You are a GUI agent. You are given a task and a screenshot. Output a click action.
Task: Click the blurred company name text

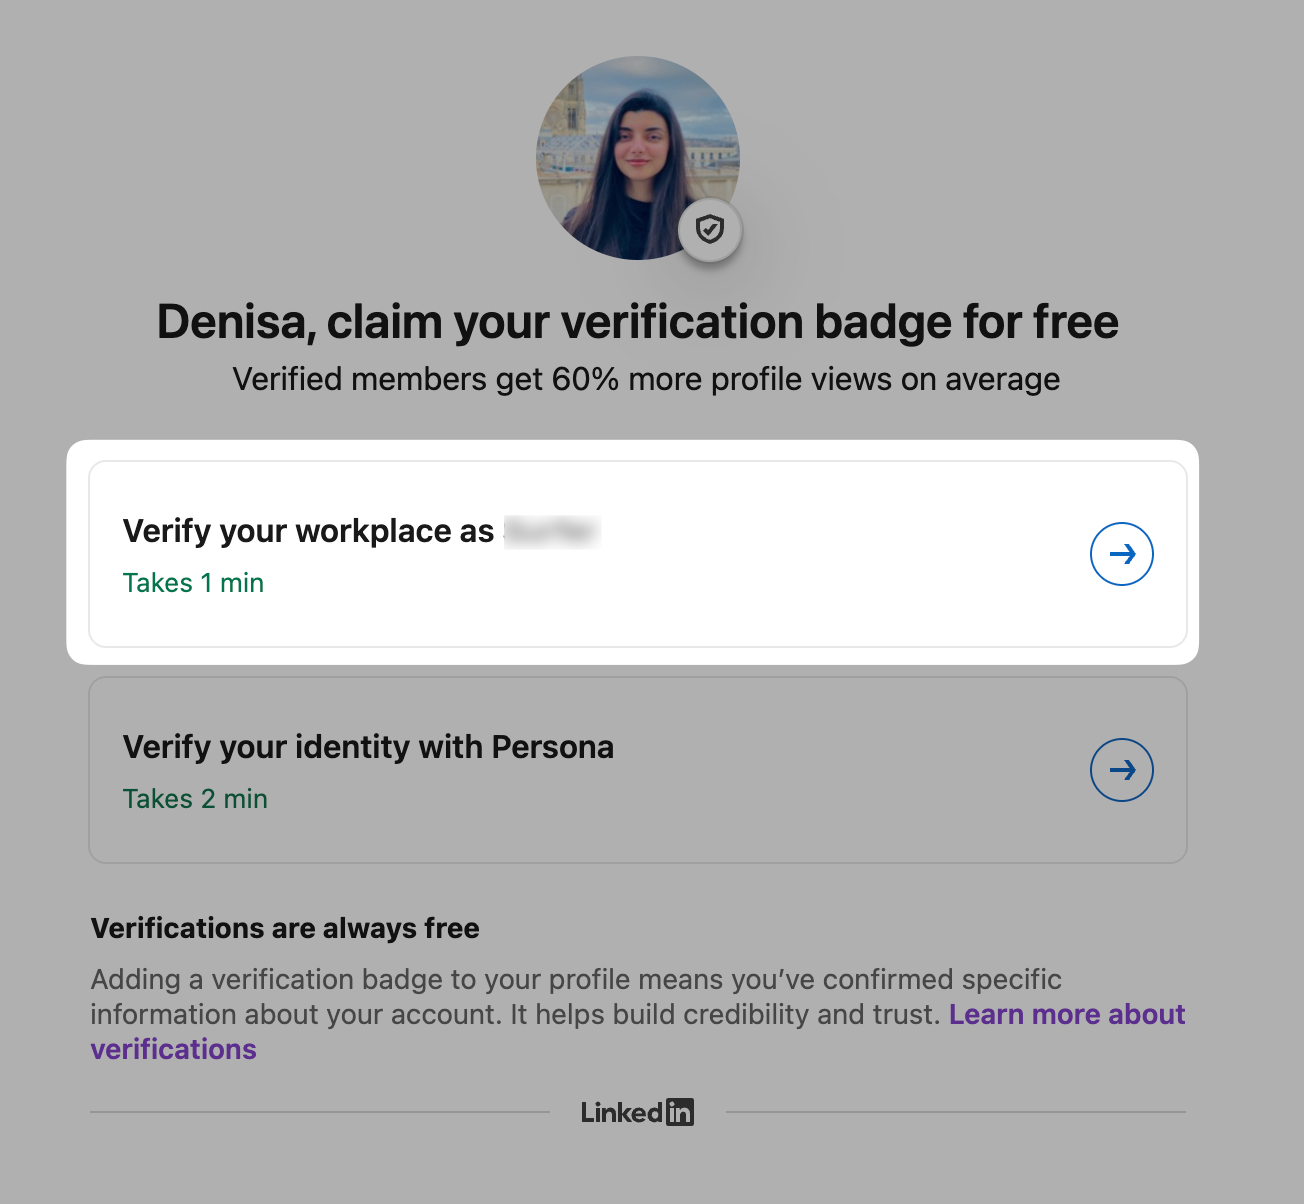pyautogui.click(x=551, y=530)
